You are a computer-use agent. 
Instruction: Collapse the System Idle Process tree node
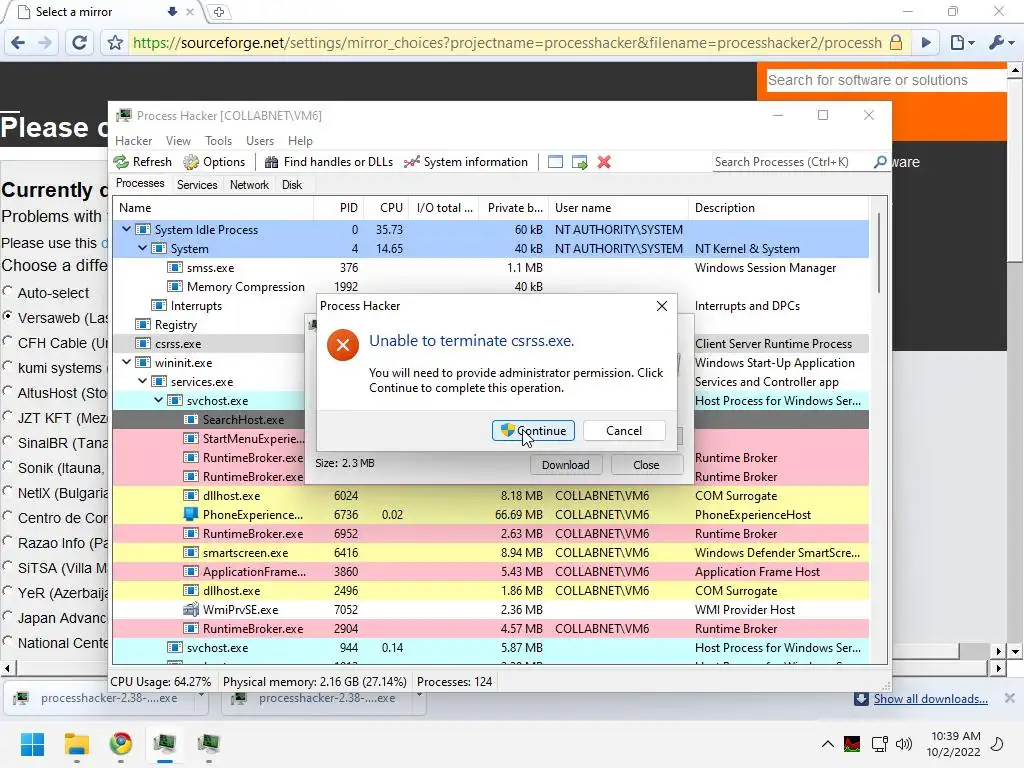127,229
